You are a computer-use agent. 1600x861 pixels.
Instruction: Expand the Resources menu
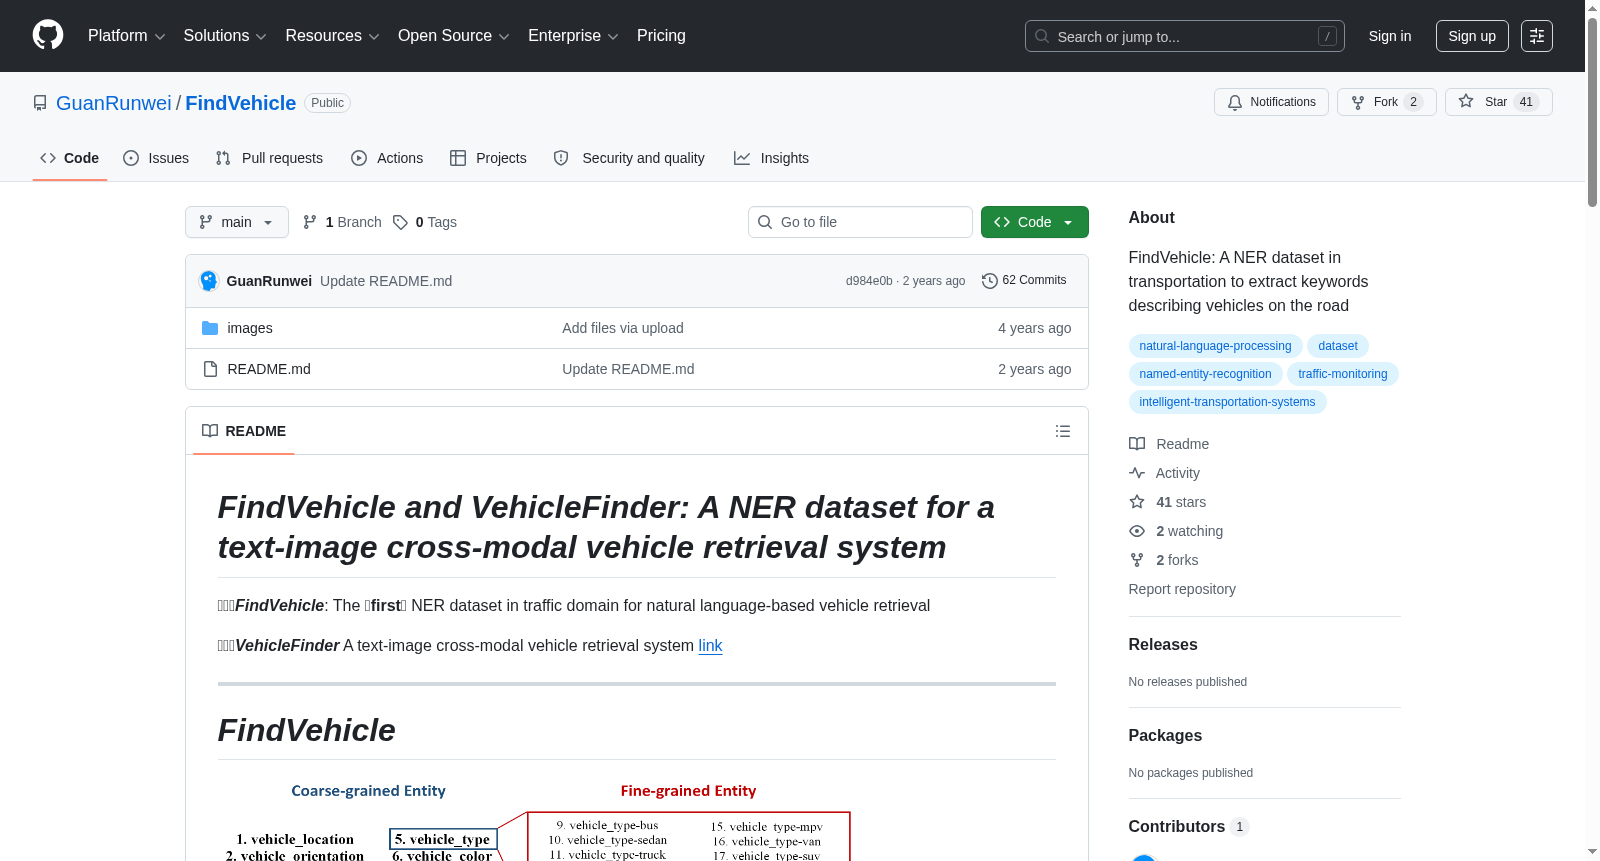pyautogui.click(x=332, y=36)
